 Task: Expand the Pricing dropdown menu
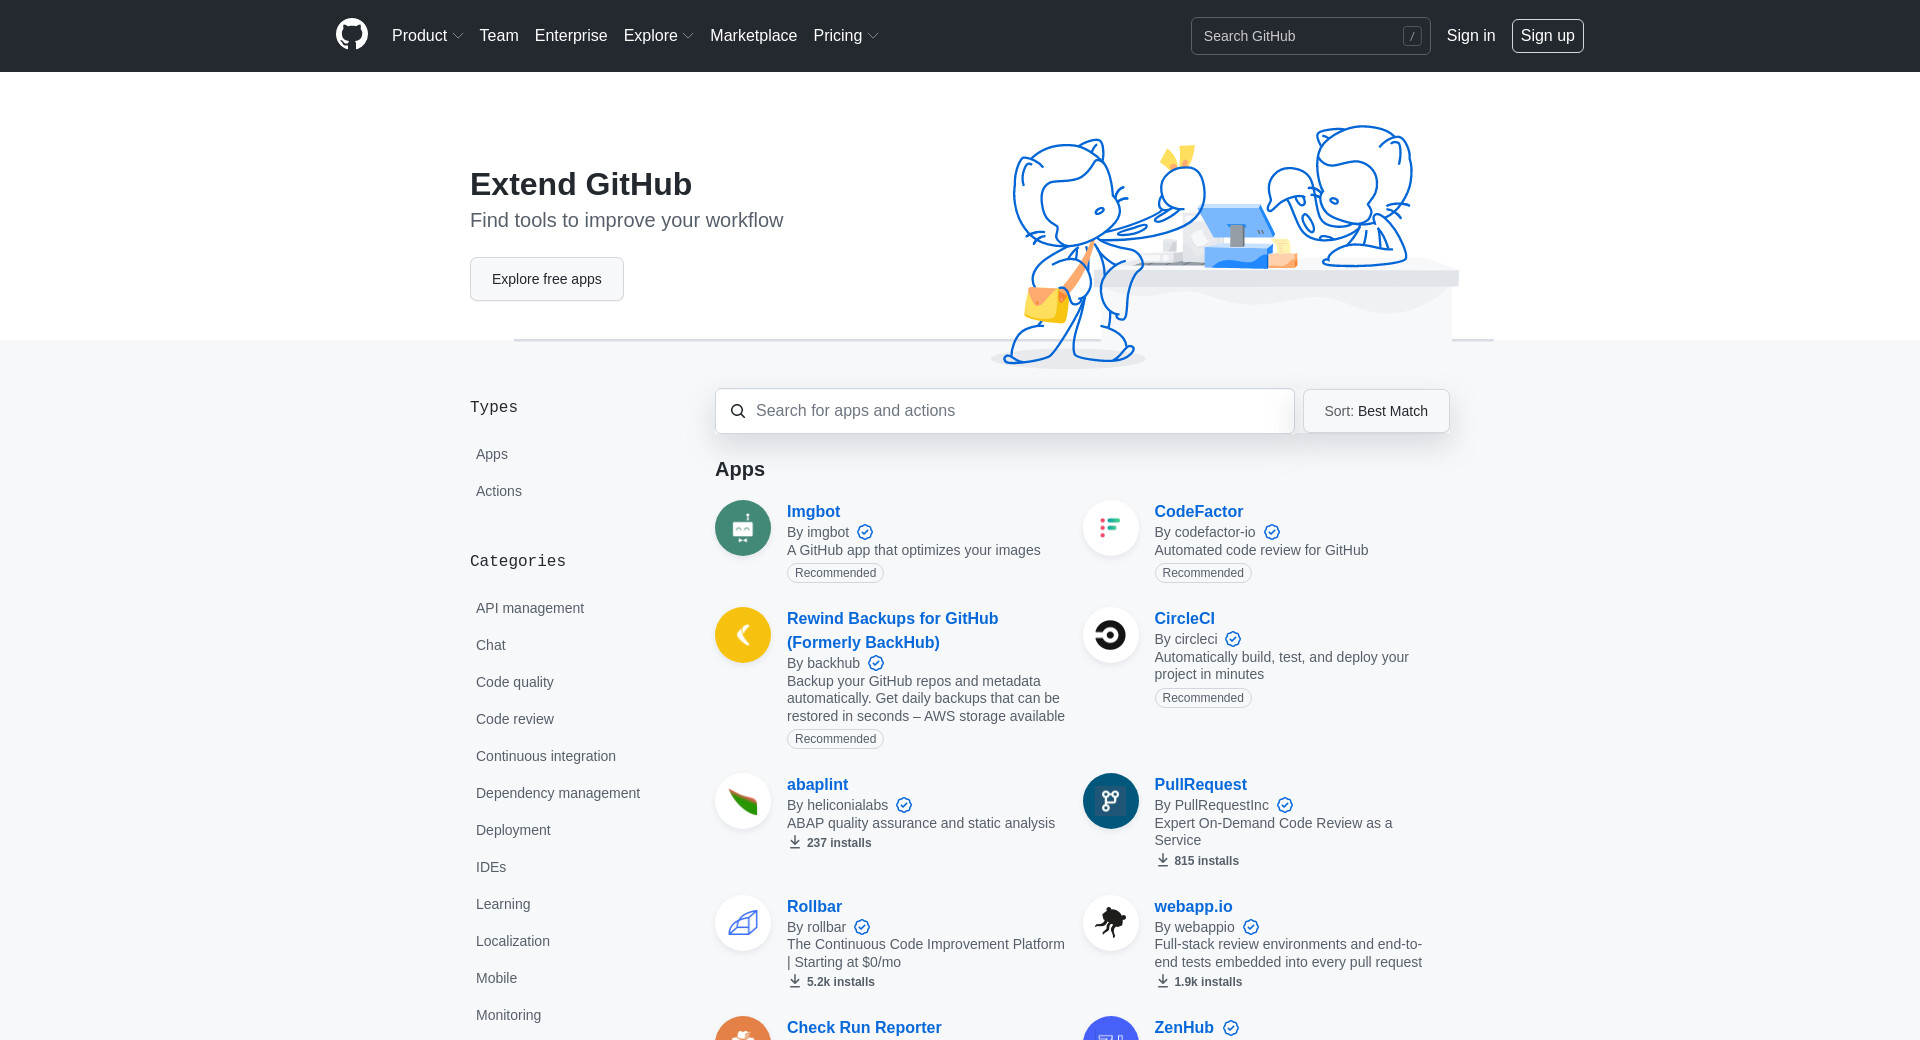[x=845, y=36]
